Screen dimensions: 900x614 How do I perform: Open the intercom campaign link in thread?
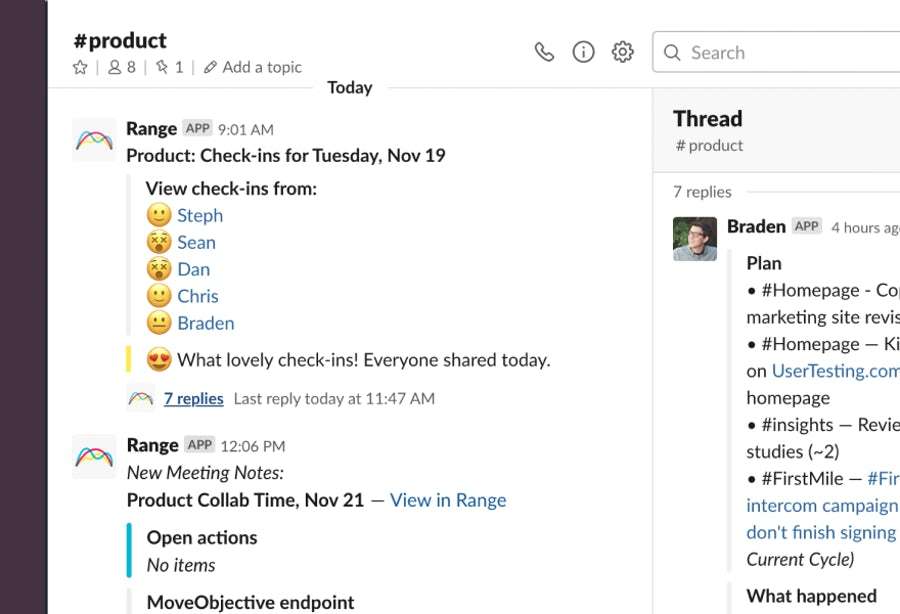pyautogui.click(x=822, y=506)
